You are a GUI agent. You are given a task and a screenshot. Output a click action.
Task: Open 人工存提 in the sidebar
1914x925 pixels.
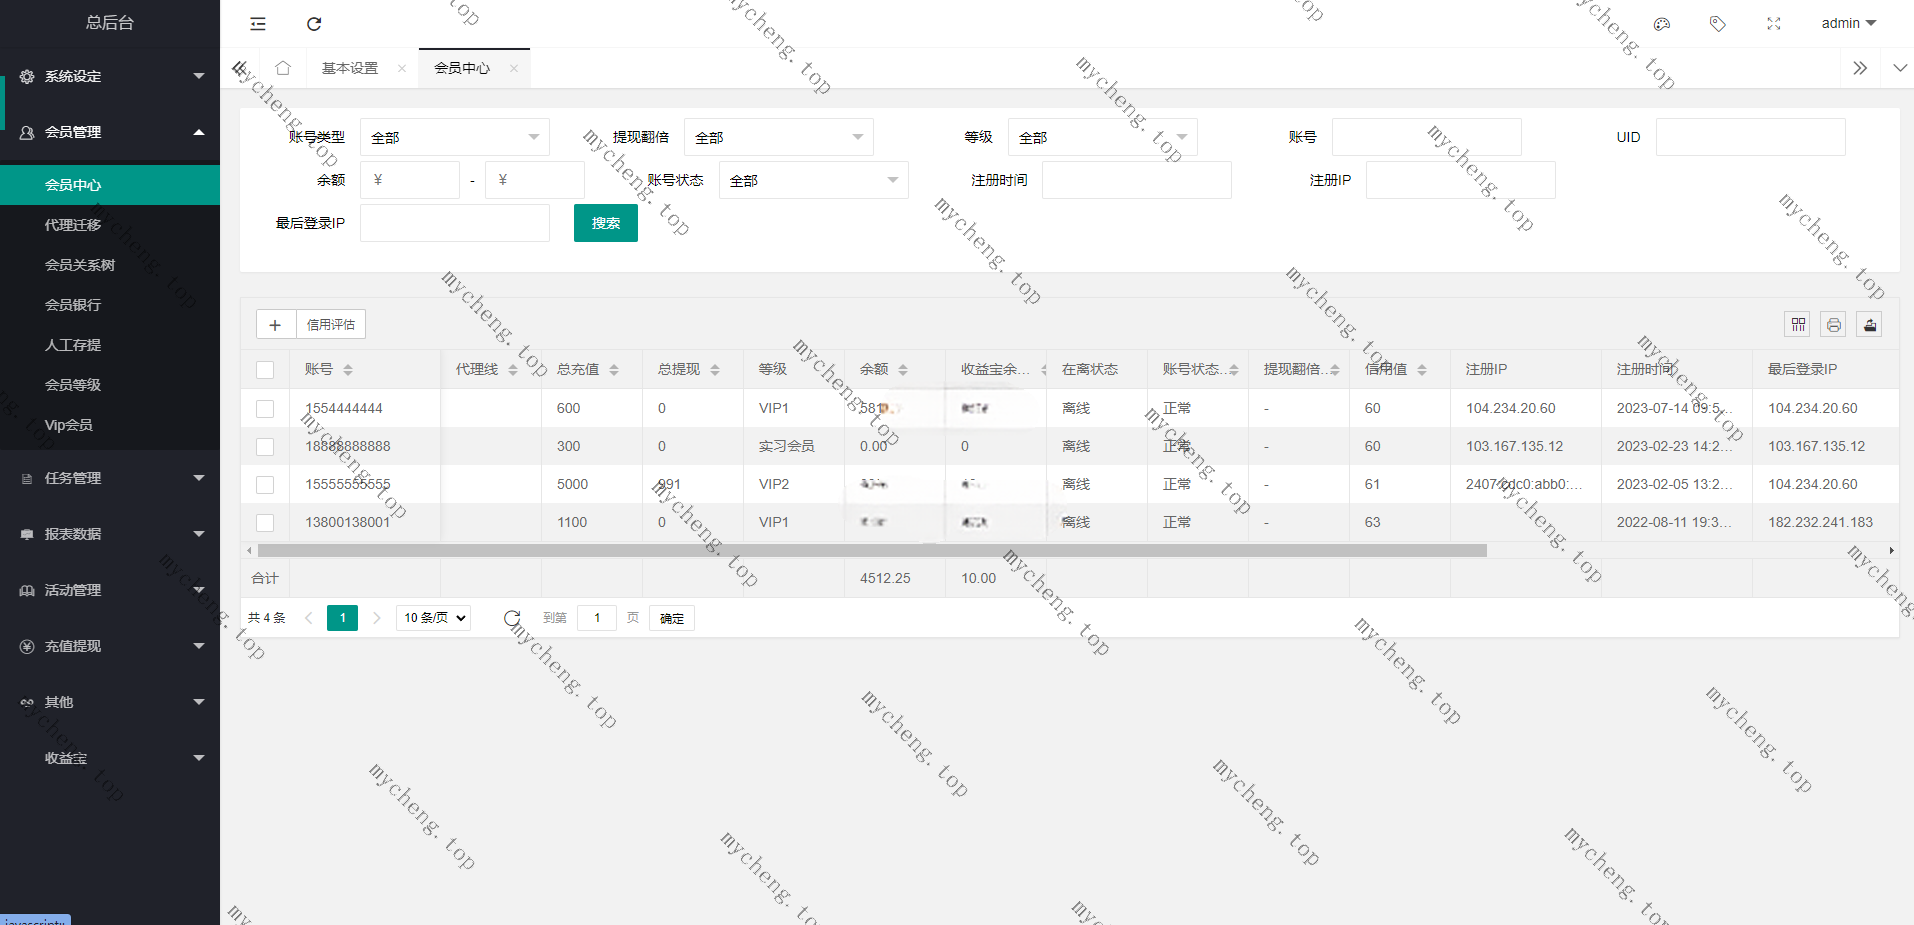[110, 345]
